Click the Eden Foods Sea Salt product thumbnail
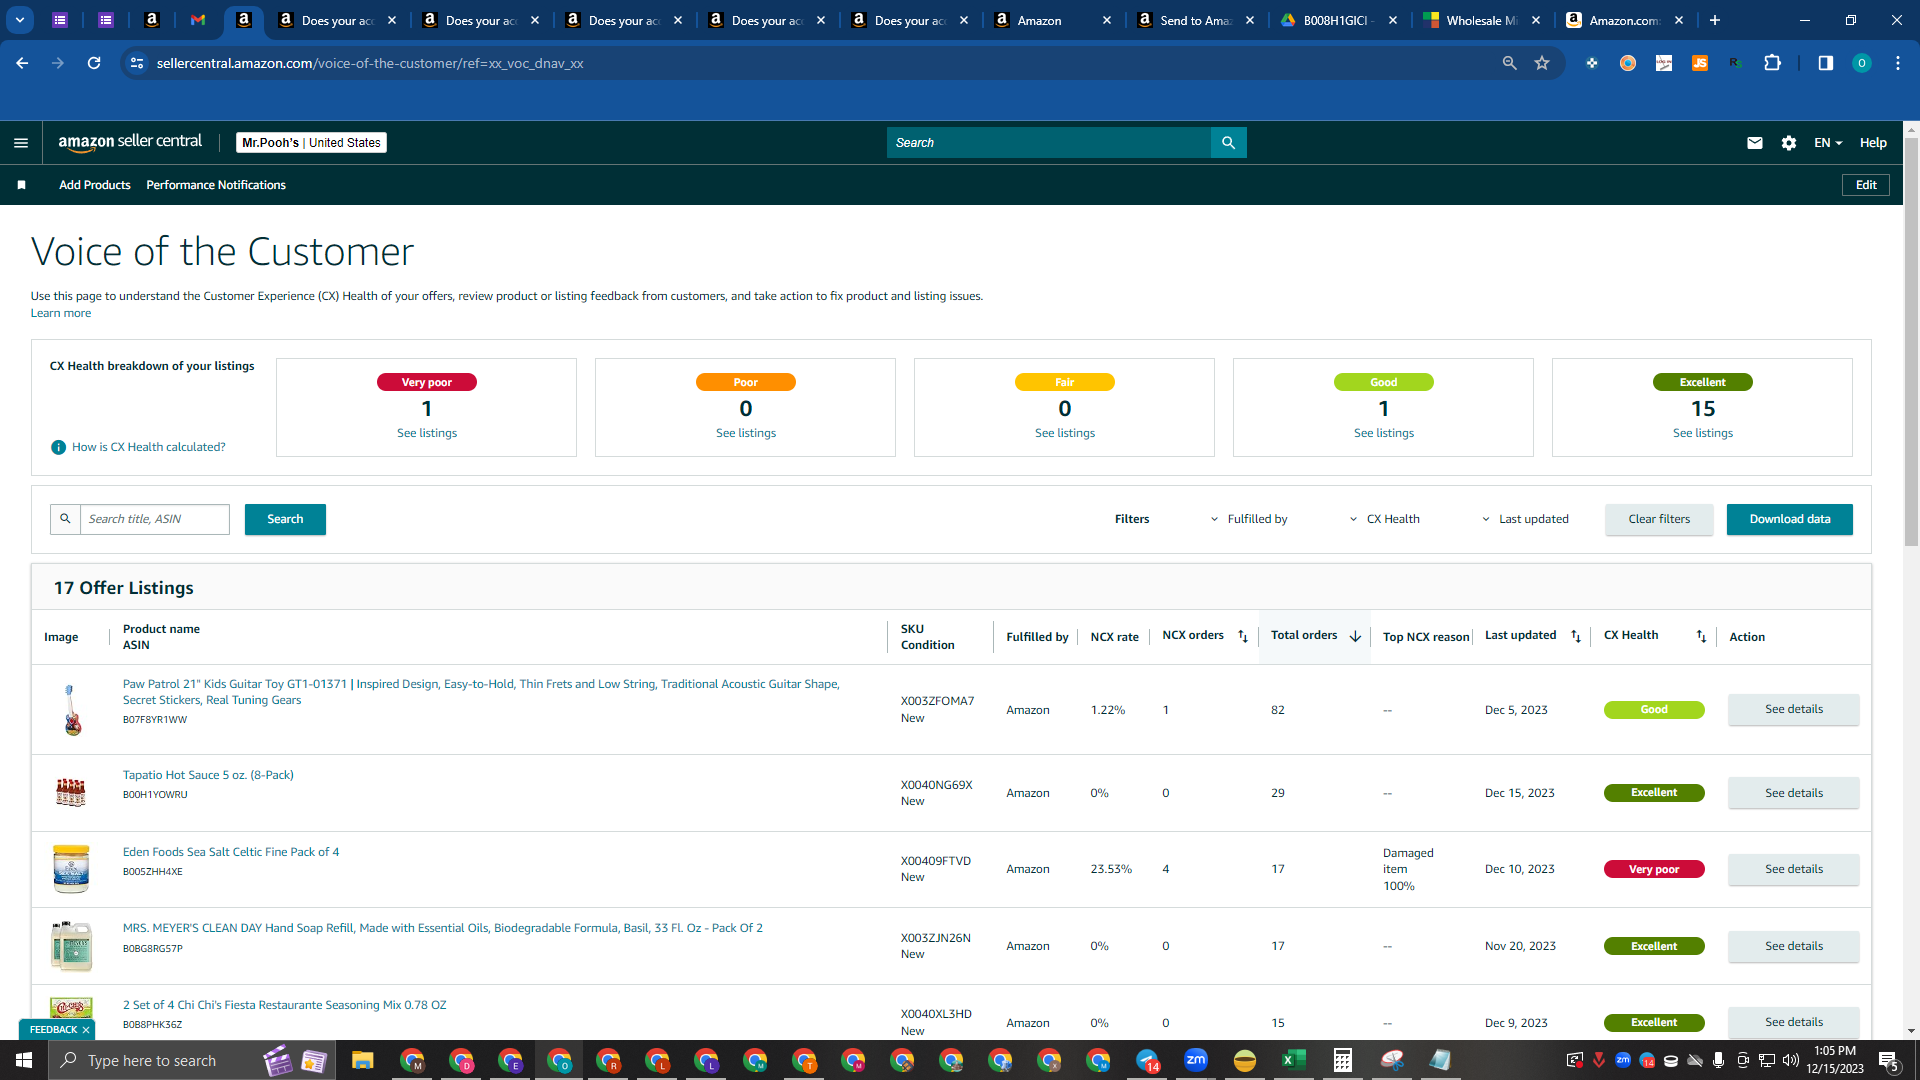 [71, 869]
